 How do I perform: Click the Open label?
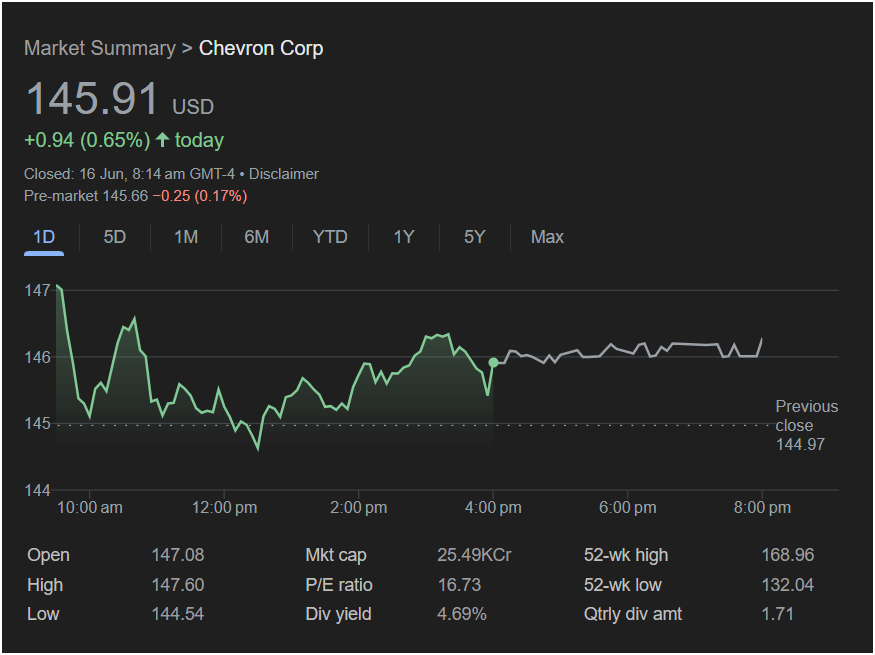(x=49, y=555)
